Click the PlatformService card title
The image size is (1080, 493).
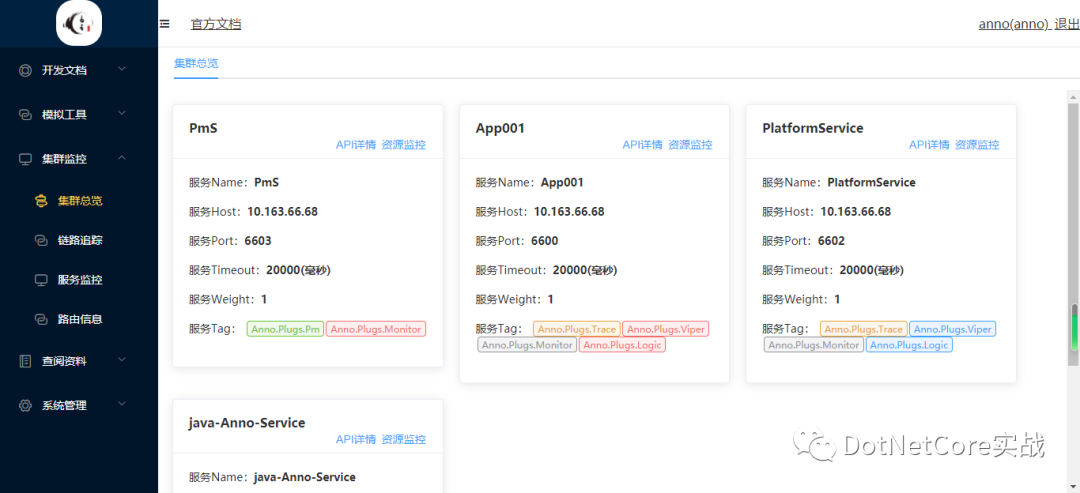(x=813, y=128)
